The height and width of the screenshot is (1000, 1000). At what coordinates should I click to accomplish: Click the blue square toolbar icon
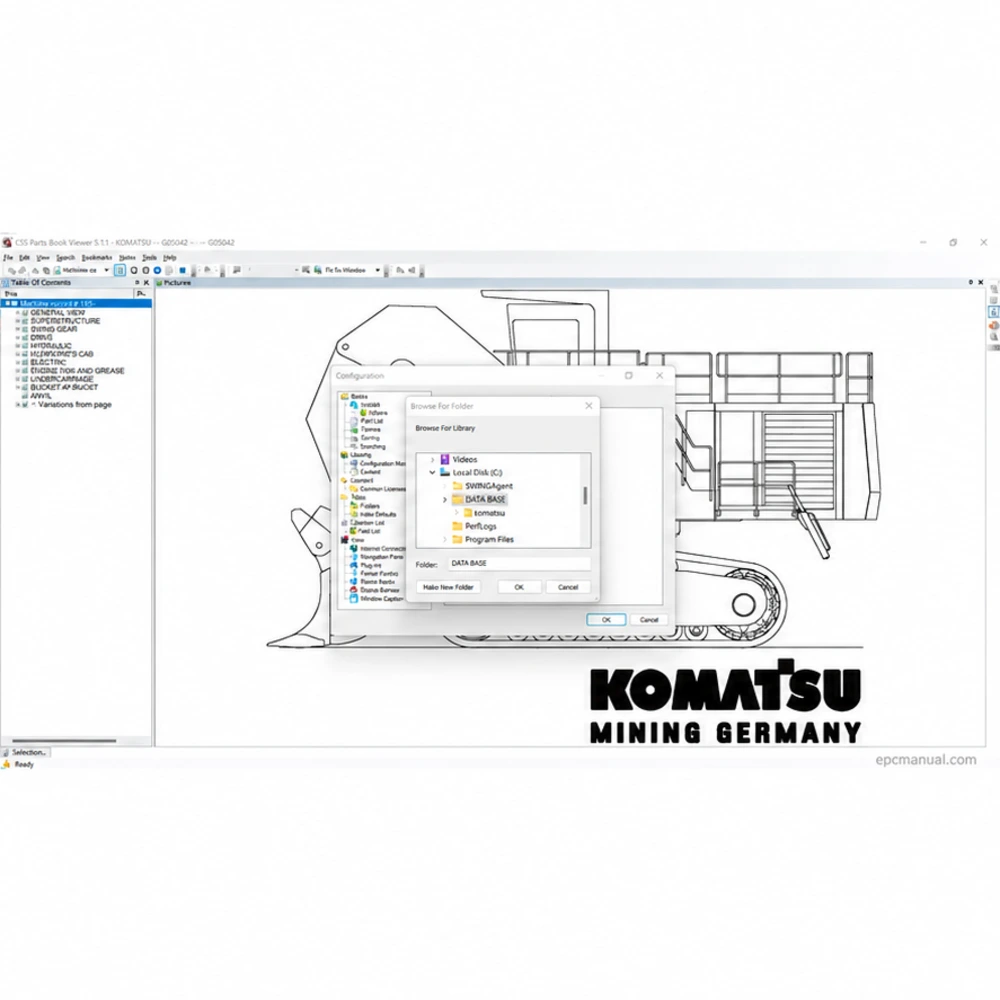pyautogui.click(x=182, y=270)
